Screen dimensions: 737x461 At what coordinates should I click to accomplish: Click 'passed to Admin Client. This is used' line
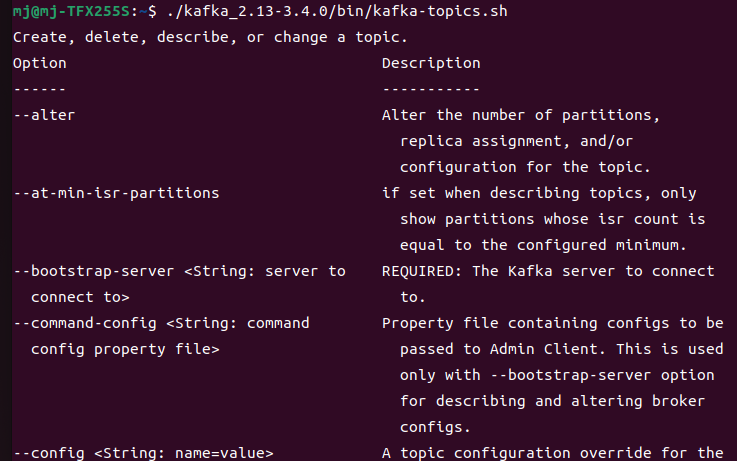coord(561,350)
